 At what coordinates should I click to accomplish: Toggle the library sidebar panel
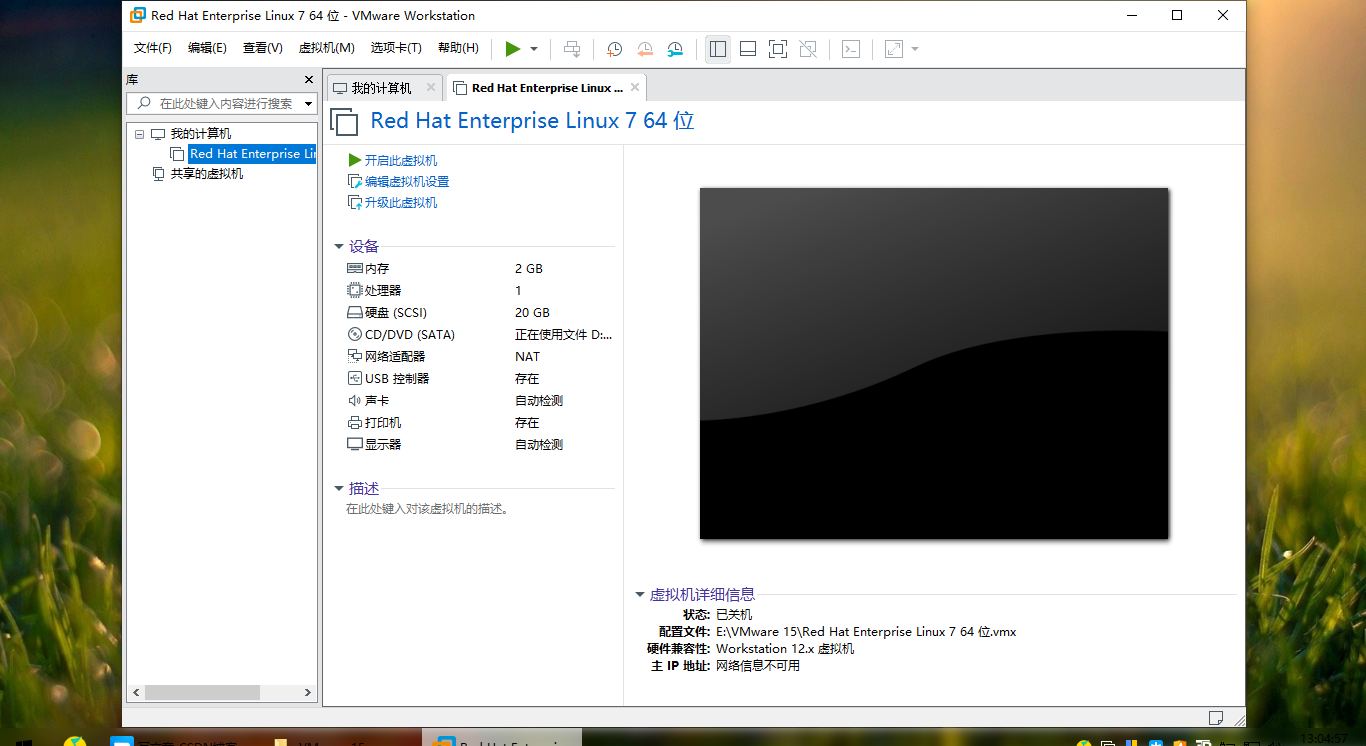point(717,48)
